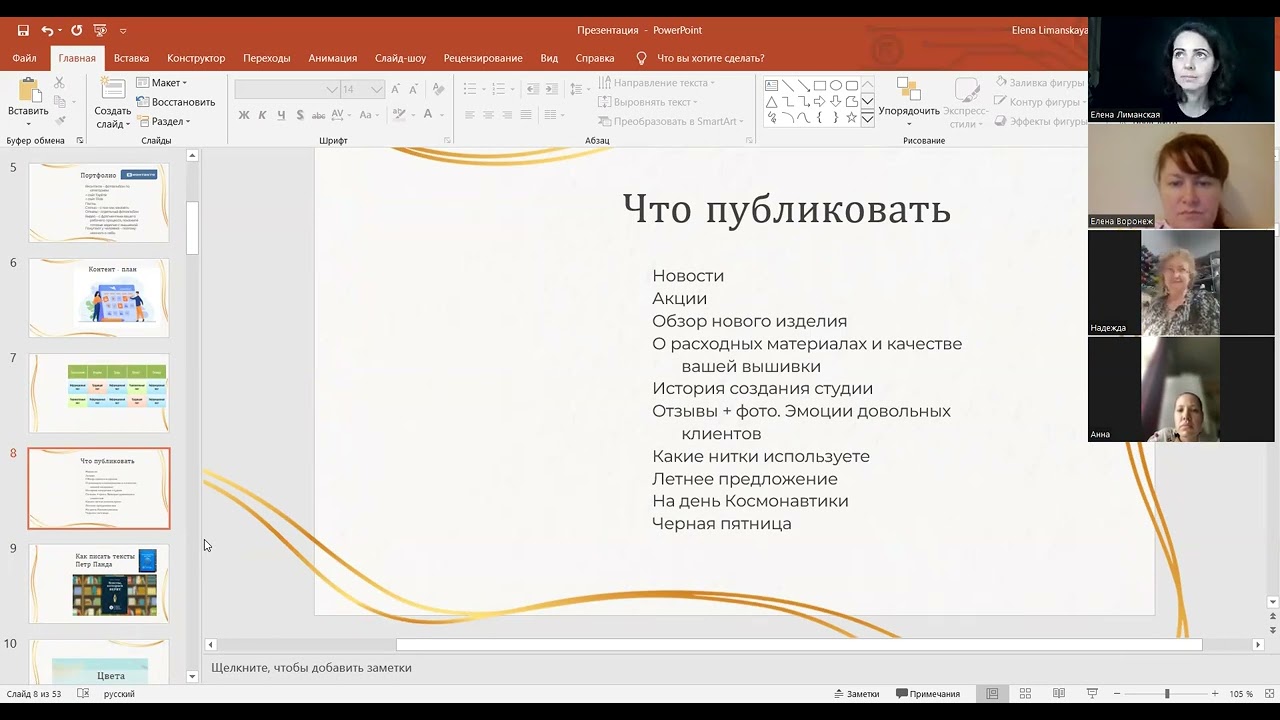Open the Раздел section dropdown
Screen dimensions: 1280x720
click(x=163, y=121)
